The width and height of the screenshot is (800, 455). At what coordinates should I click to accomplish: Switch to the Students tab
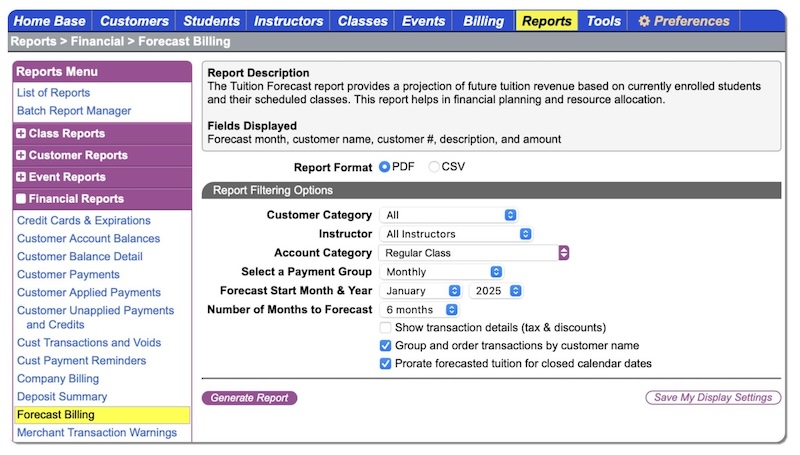211,21
